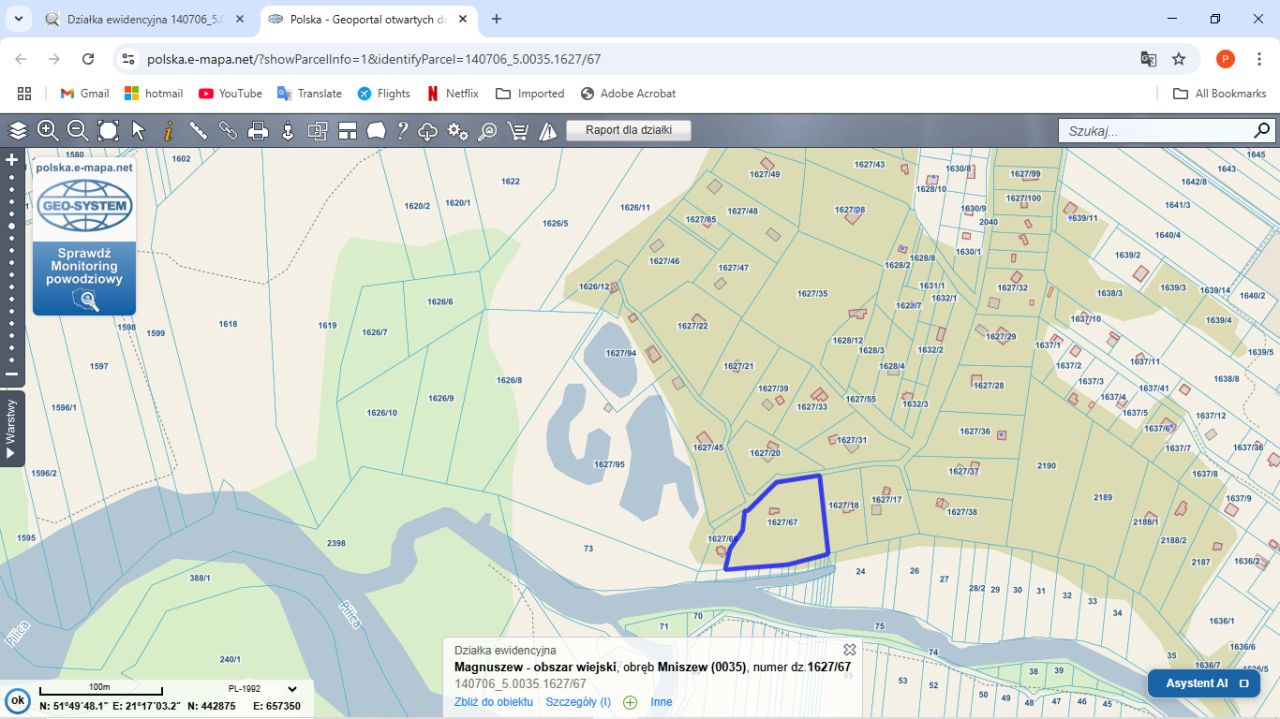Open the coordinate system PL-1992 dropdown
The width and height of the screenshot is (1280, 719).
pyautogui.click(x=263, y=689)
